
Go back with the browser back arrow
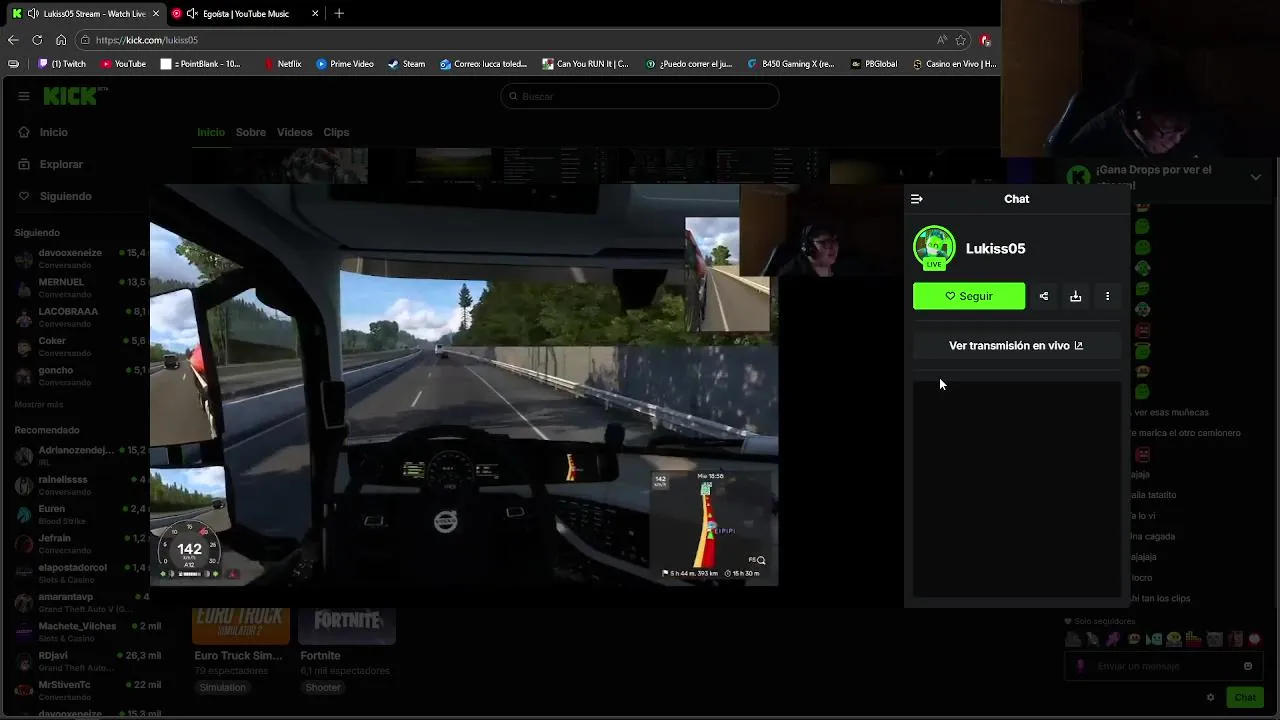click(x=13, y=40)
